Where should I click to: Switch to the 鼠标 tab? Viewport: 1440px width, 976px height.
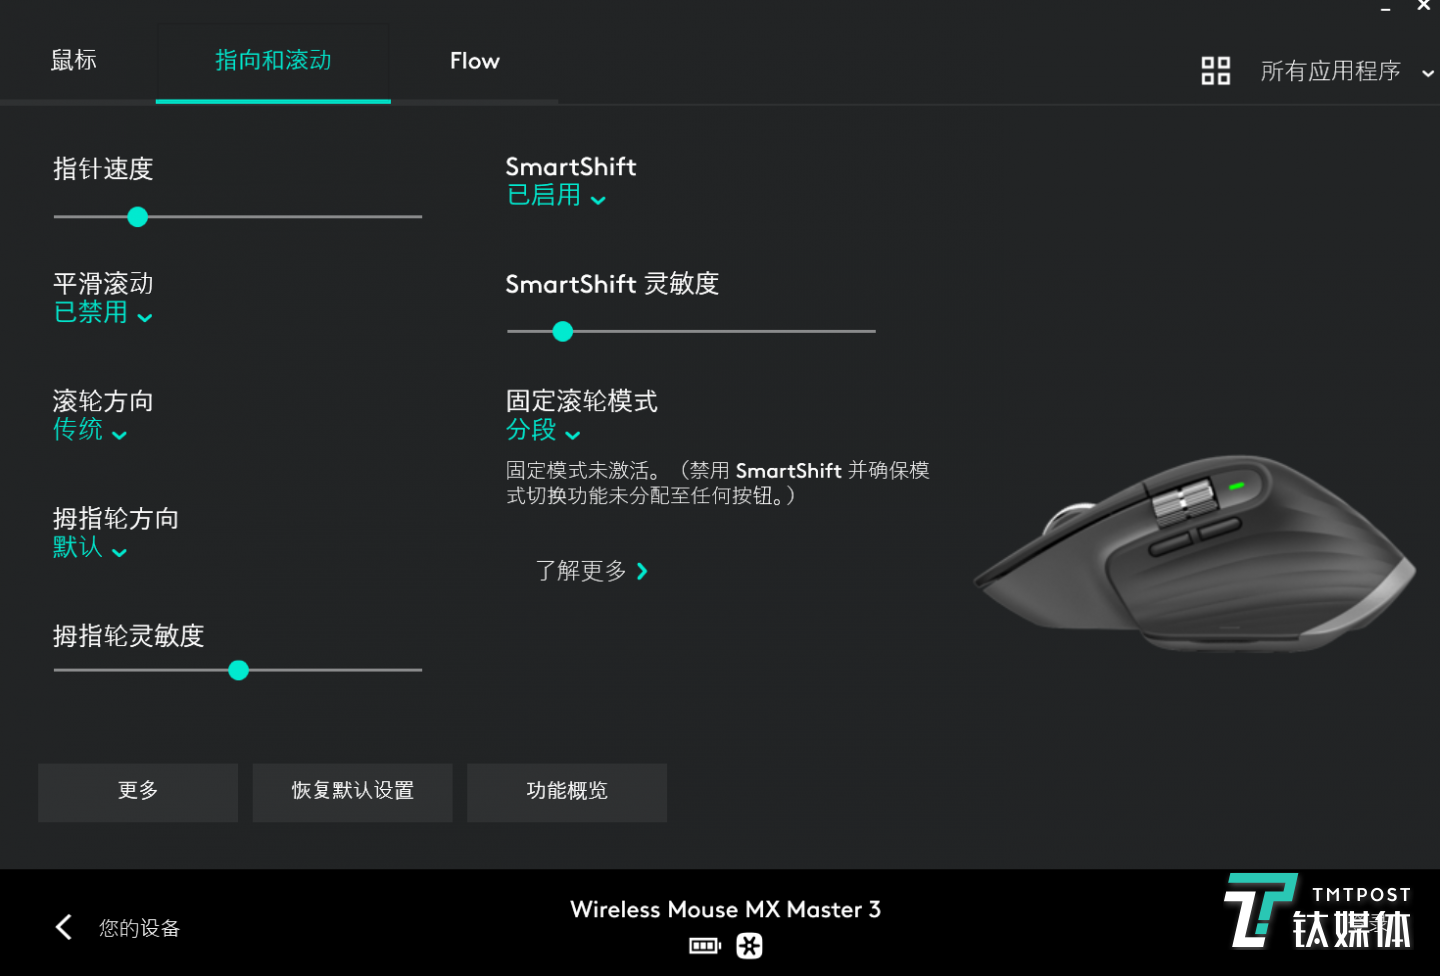tap(72, 60)
